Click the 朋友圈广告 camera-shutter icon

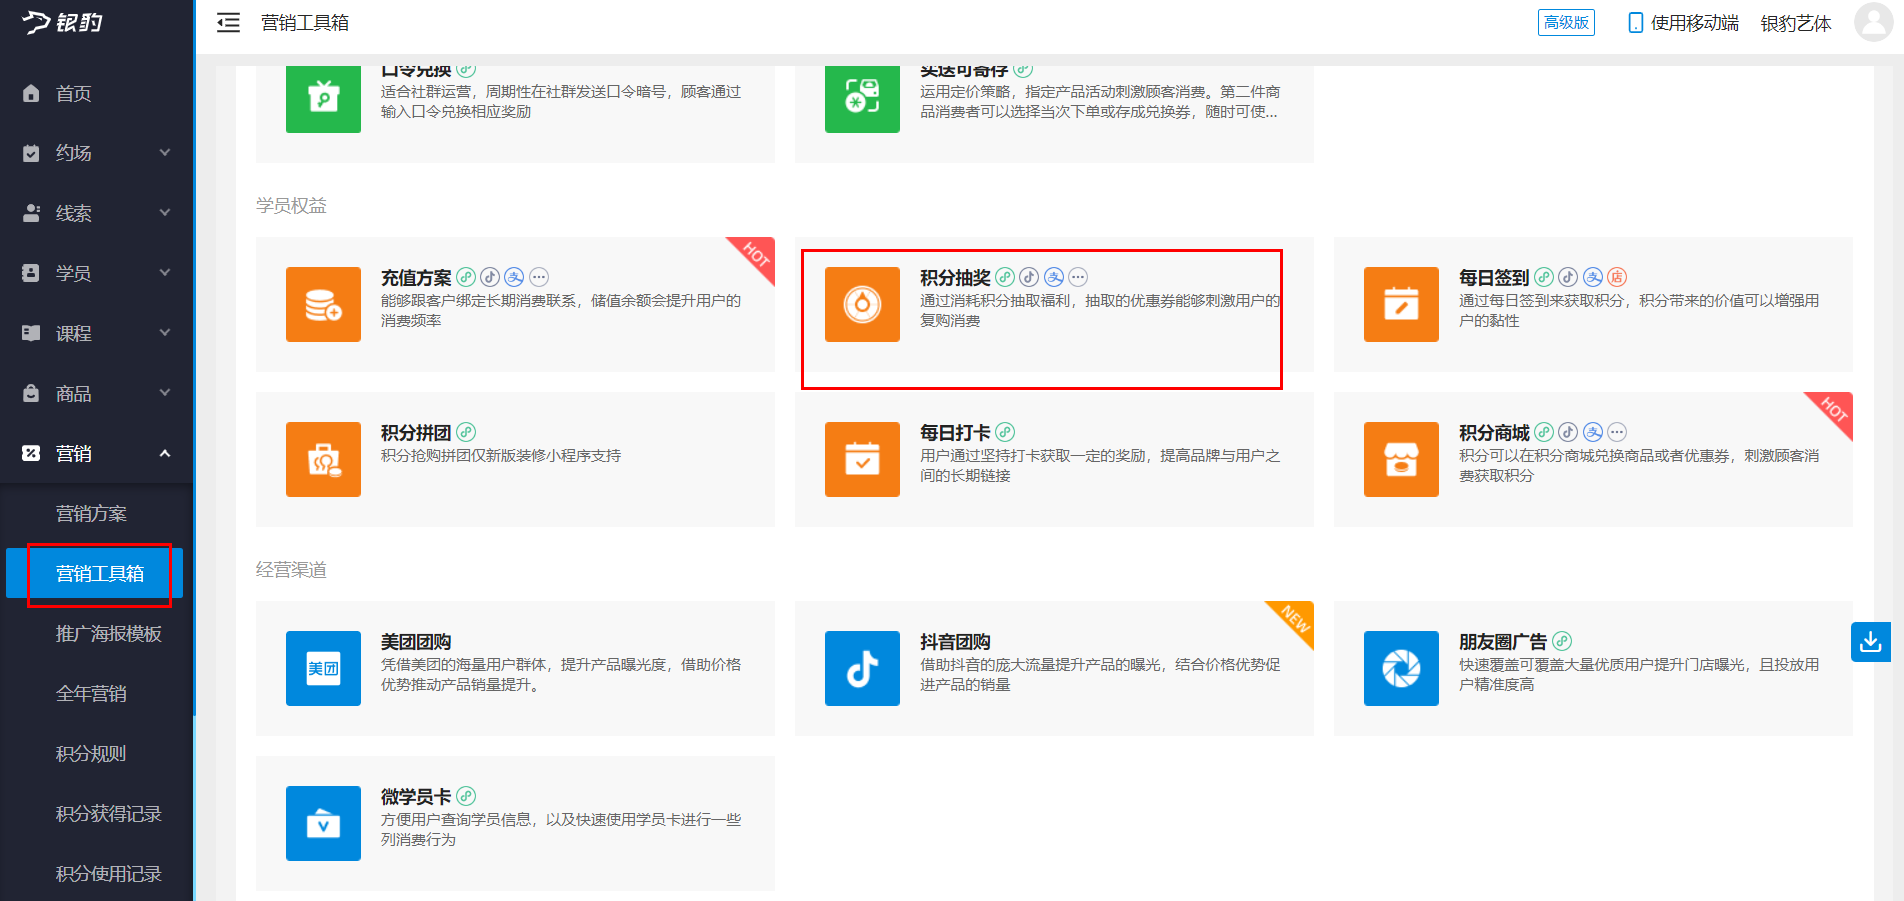coord(1400,669)
